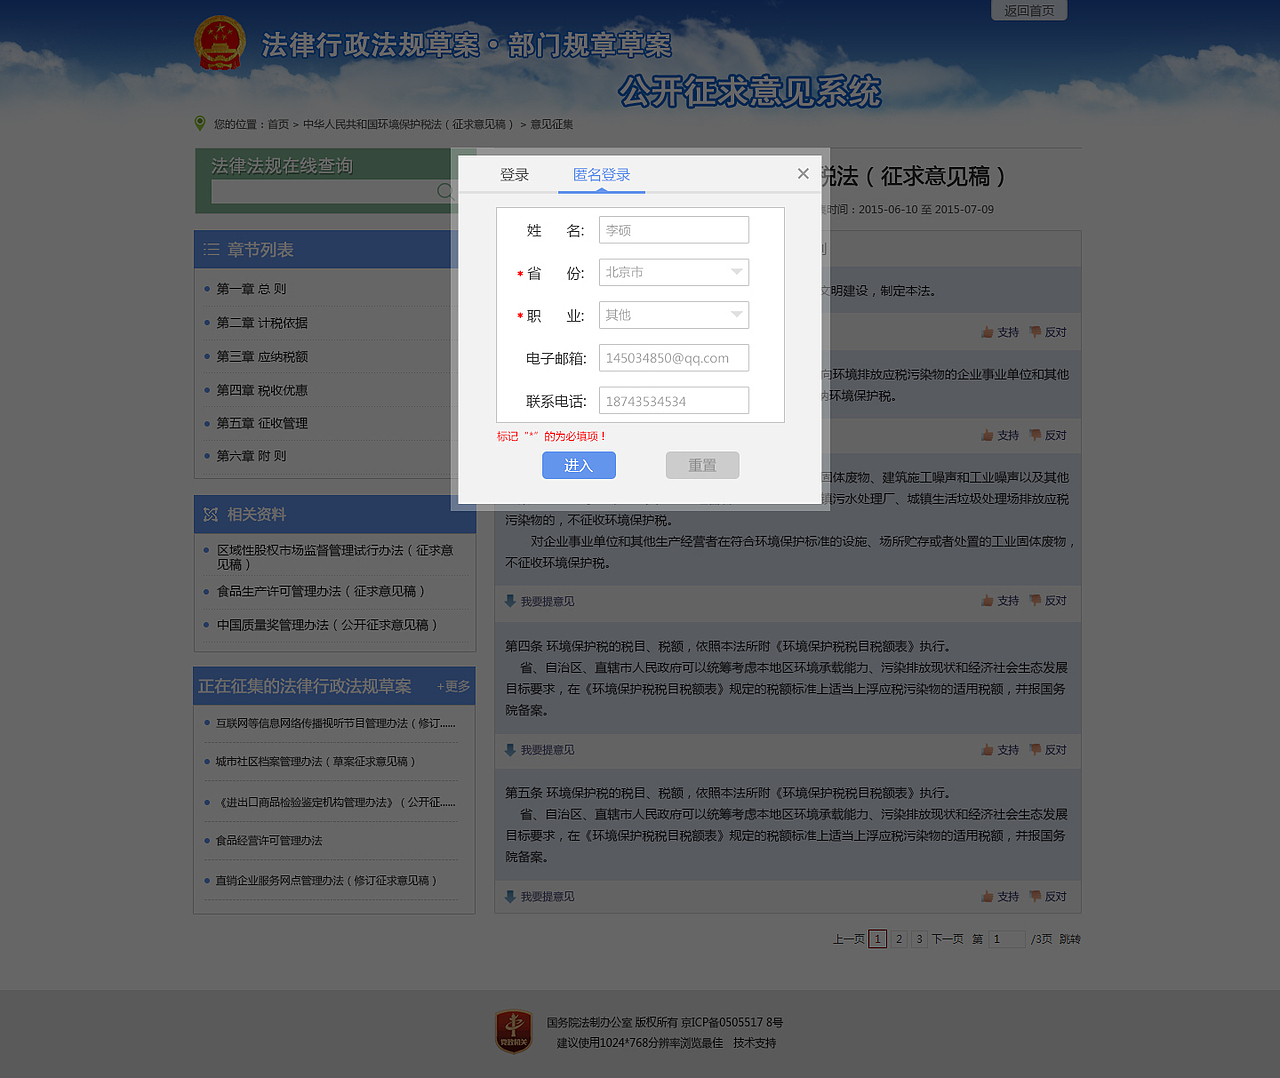
Task: Click the thumbs-down 反对 icon for 第五条
Action: (1035, 896)
